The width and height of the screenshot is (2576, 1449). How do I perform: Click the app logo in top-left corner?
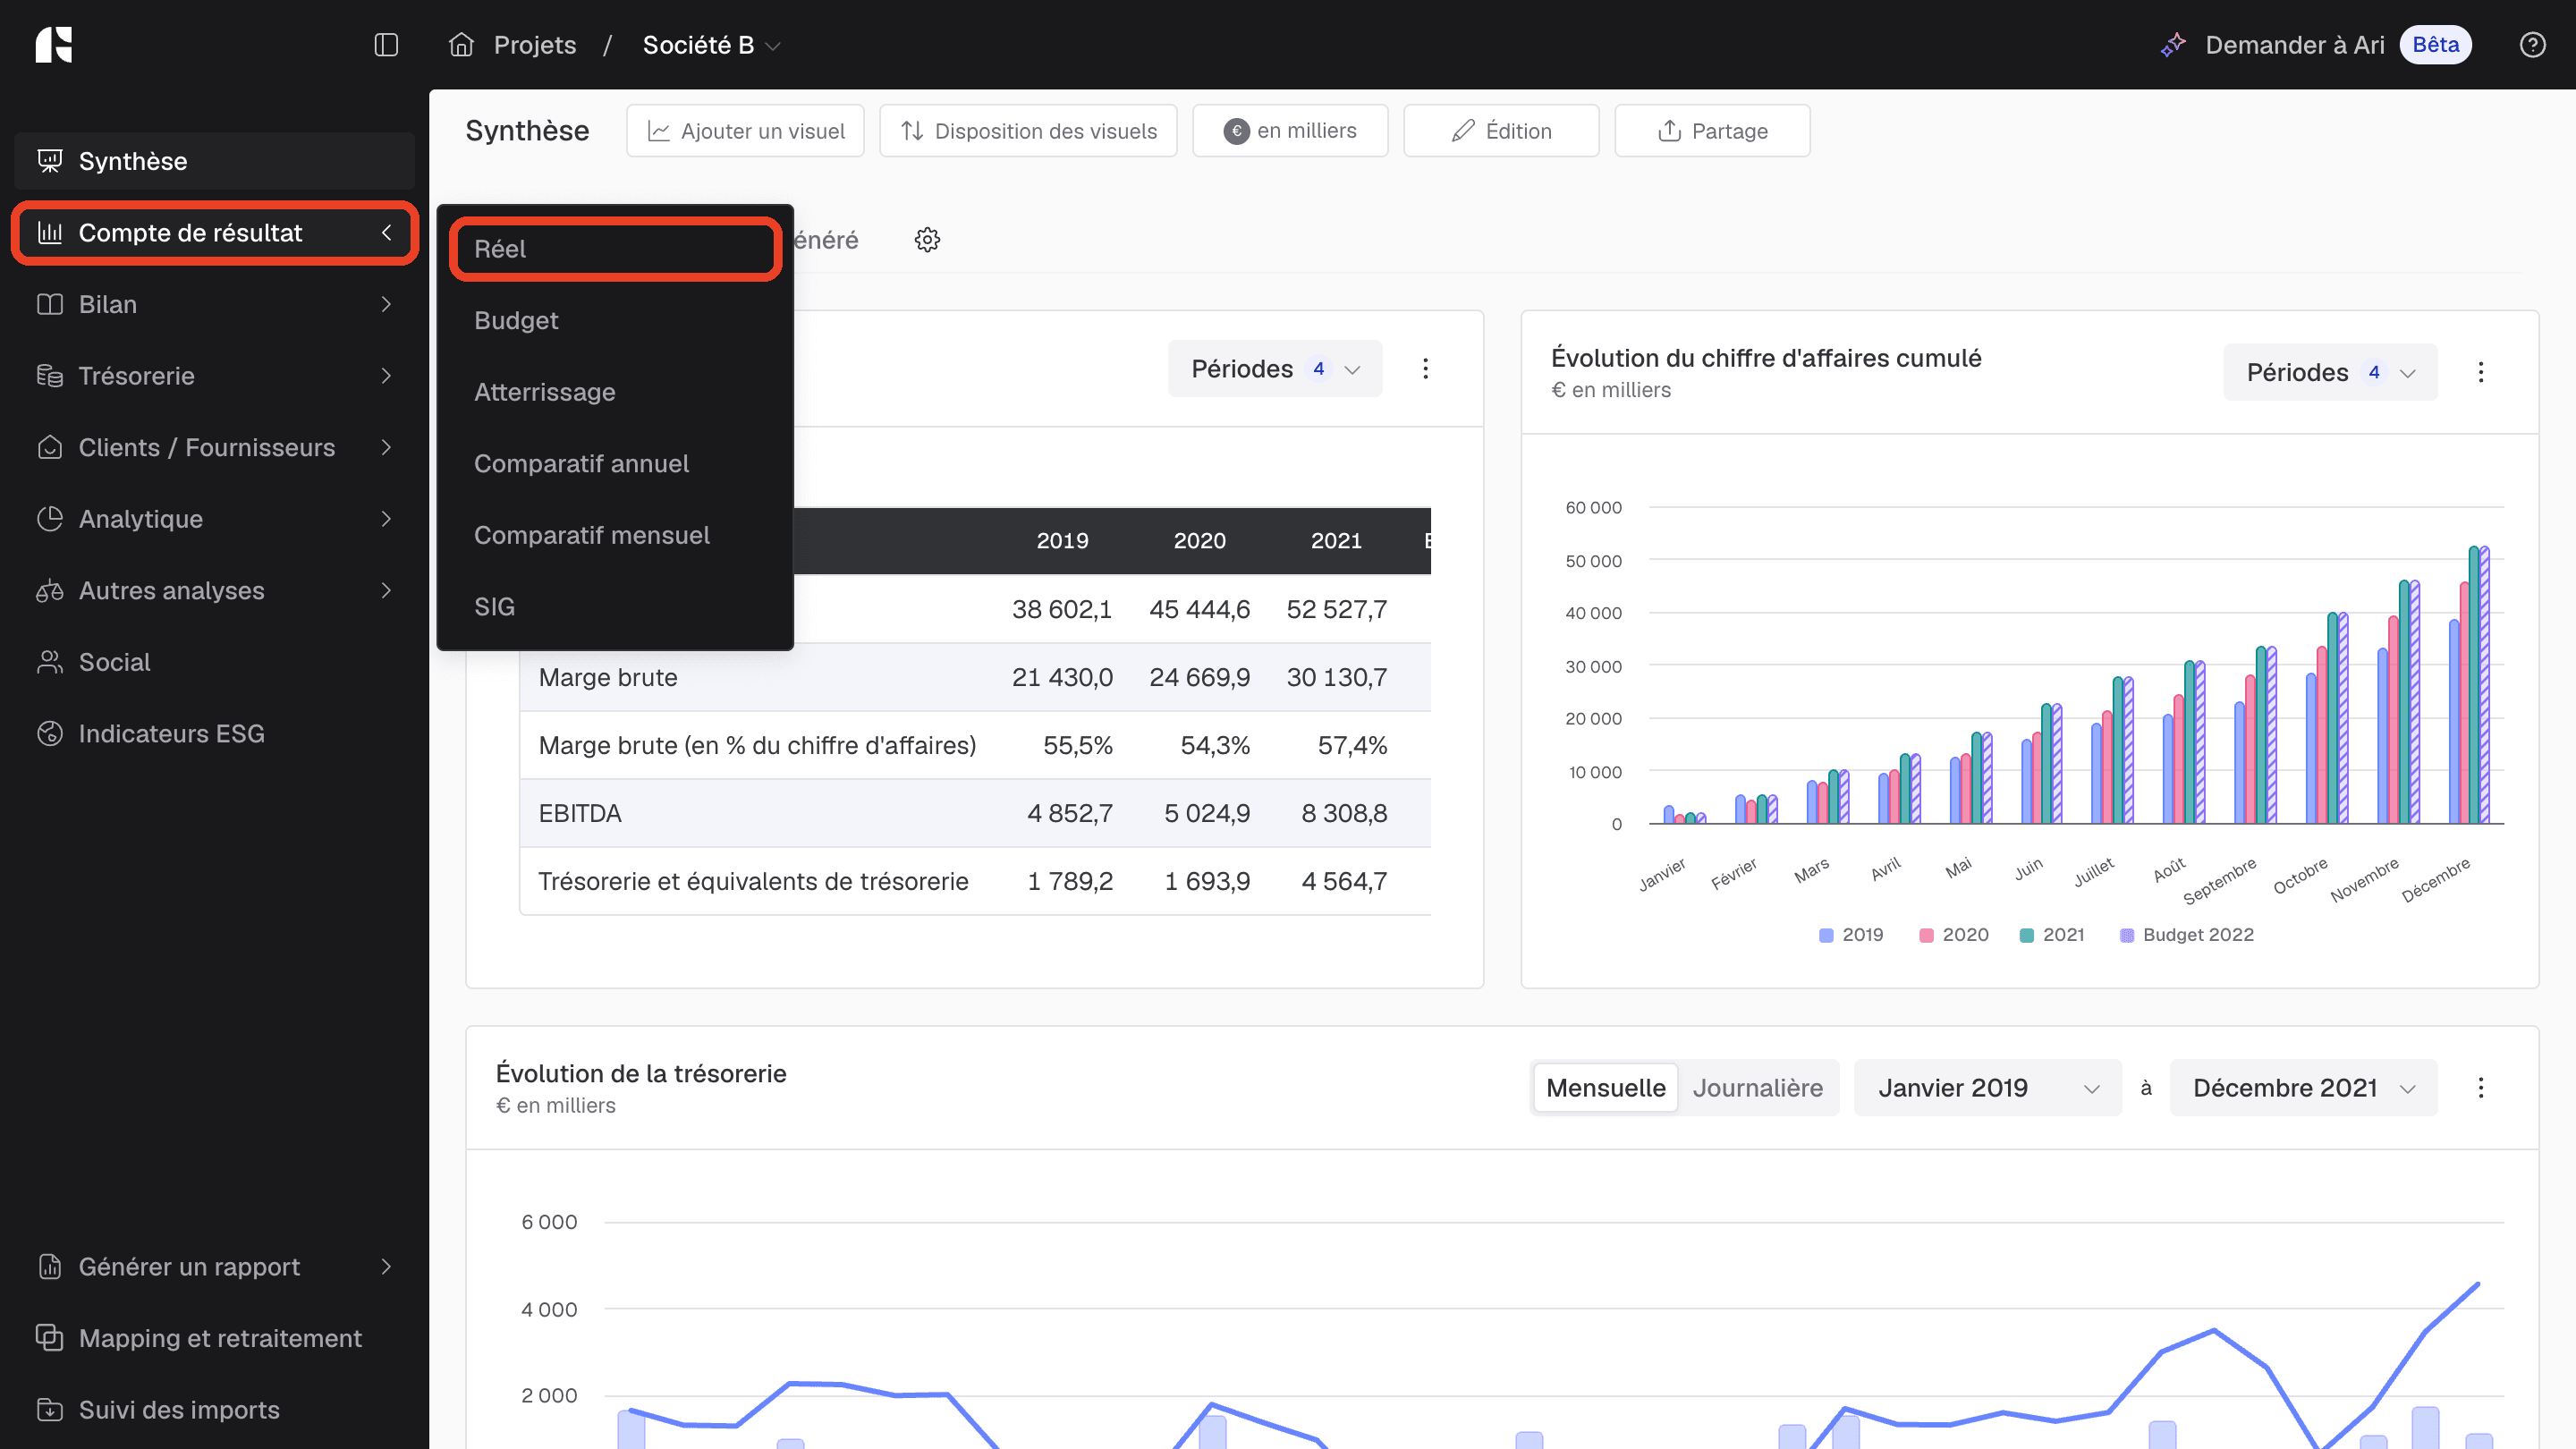(x=54, y=45)
